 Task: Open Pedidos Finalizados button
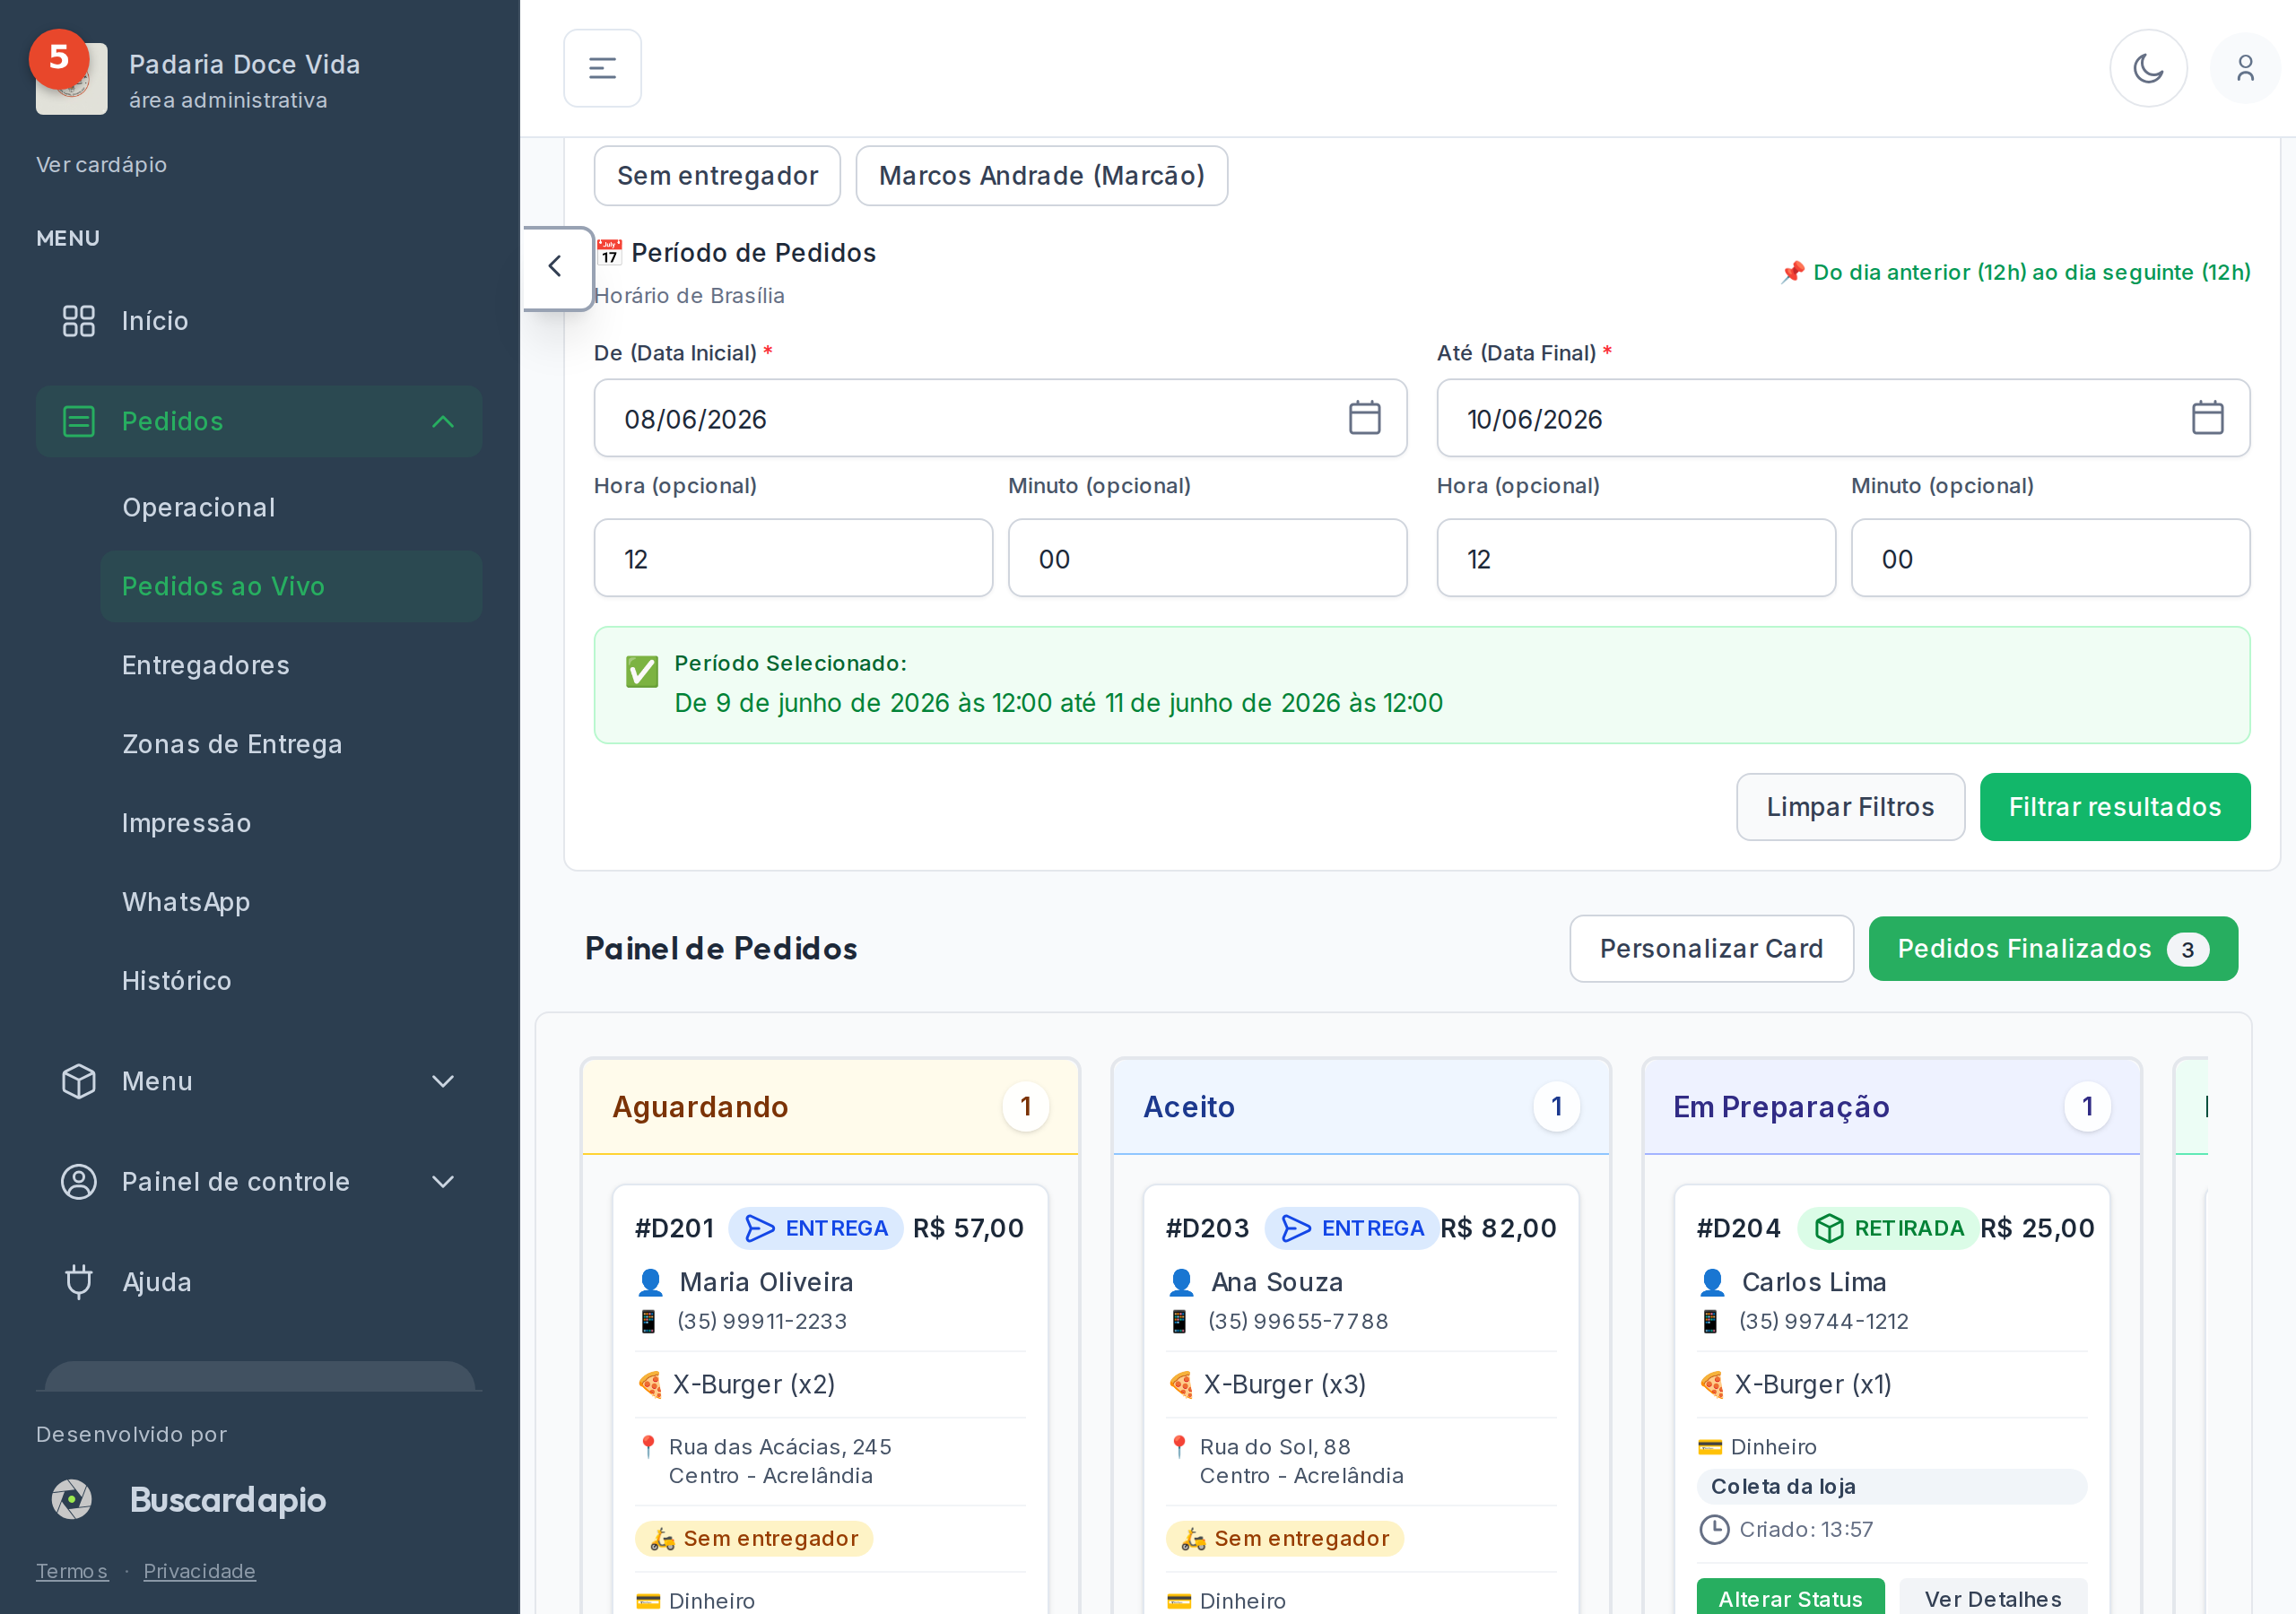[x=2052, y=948]
